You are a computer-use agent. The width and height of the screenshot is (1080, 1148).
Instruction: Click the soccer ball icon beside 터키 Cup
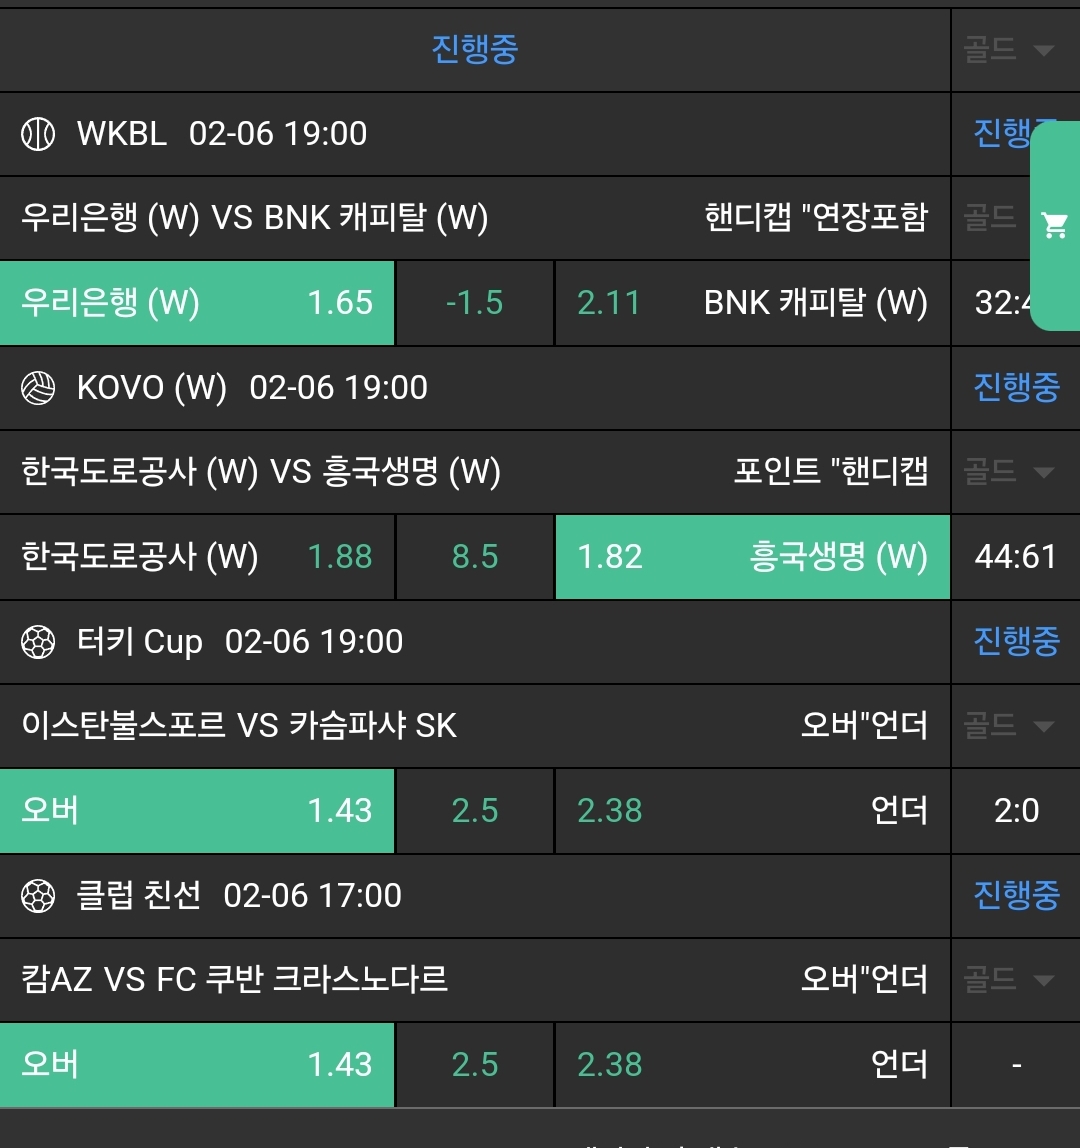point(38,642)
